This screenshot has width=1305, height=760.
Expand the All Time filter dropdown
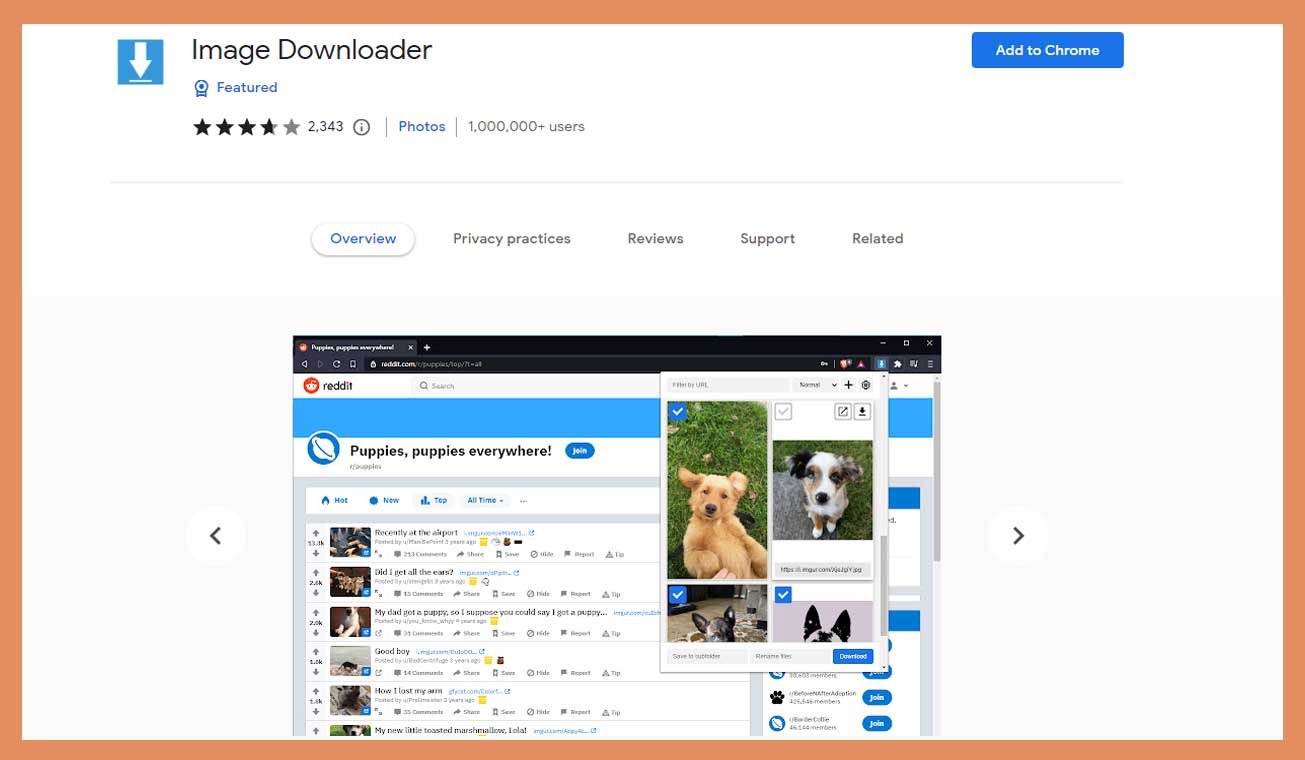(x=485, y=500)
